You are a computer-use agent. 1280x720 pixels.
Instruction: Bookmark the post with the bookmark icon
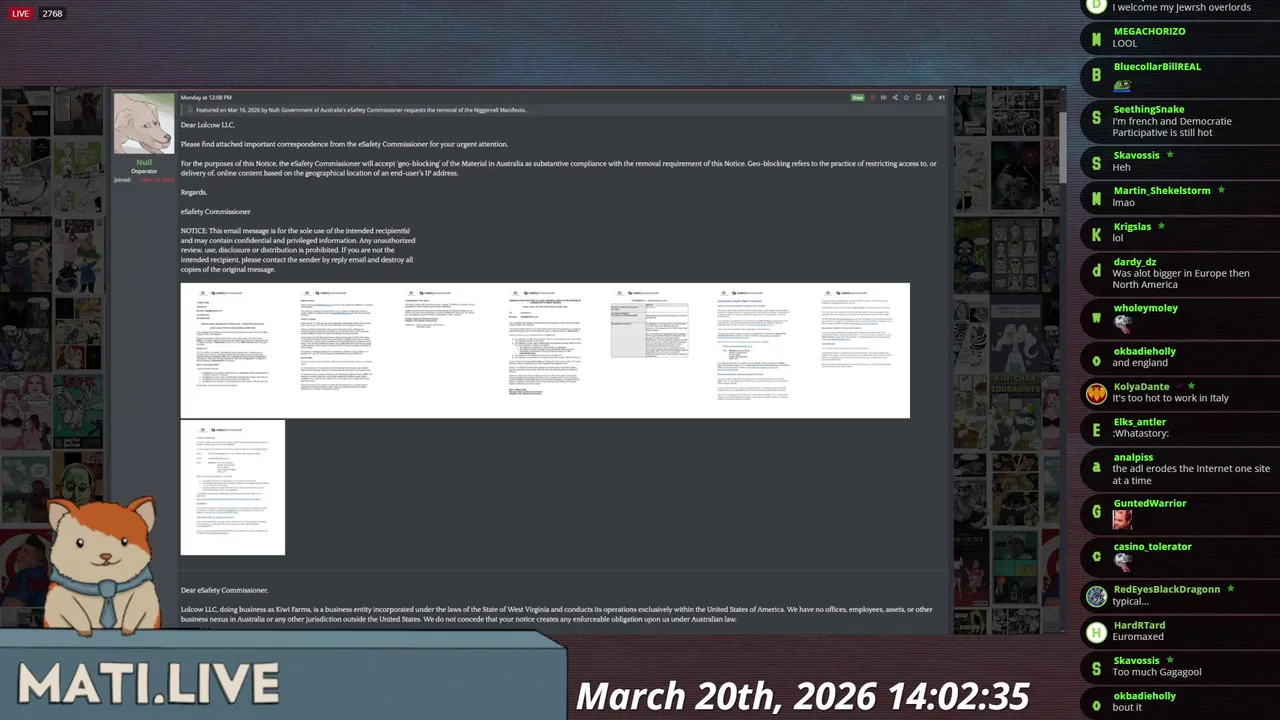(918, 97)
